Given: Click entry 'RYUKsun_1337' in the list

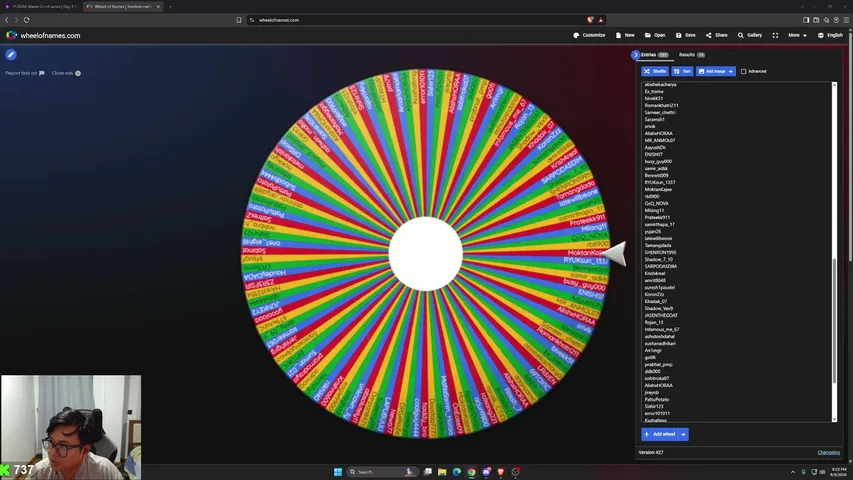Looking at the screenshot, I should coord(660,182).
